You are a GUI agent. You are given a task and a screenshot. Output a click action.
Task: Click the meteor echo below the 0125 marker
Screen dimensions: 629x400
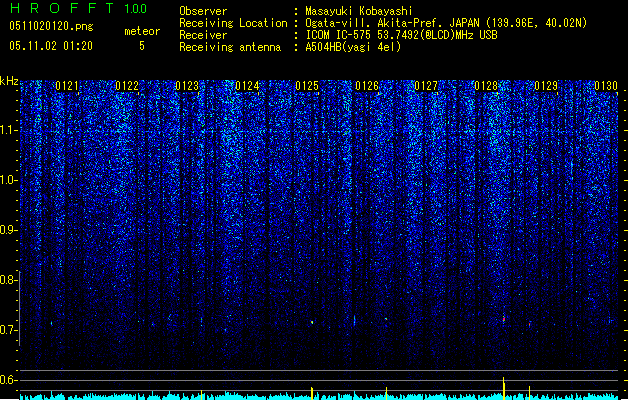pyautogui.click(x=312, y=322)
